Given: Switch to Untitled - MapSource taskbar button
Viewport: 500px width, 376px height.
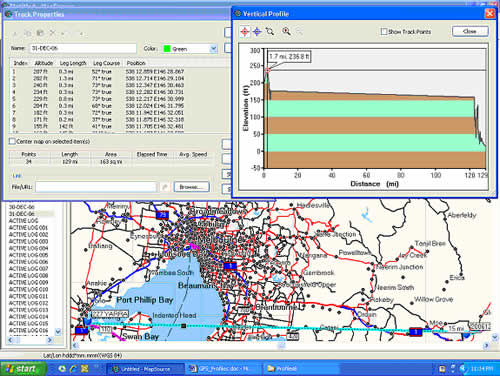Looking at the screenshot, I should pyautogui.click(x=146, y=369).
